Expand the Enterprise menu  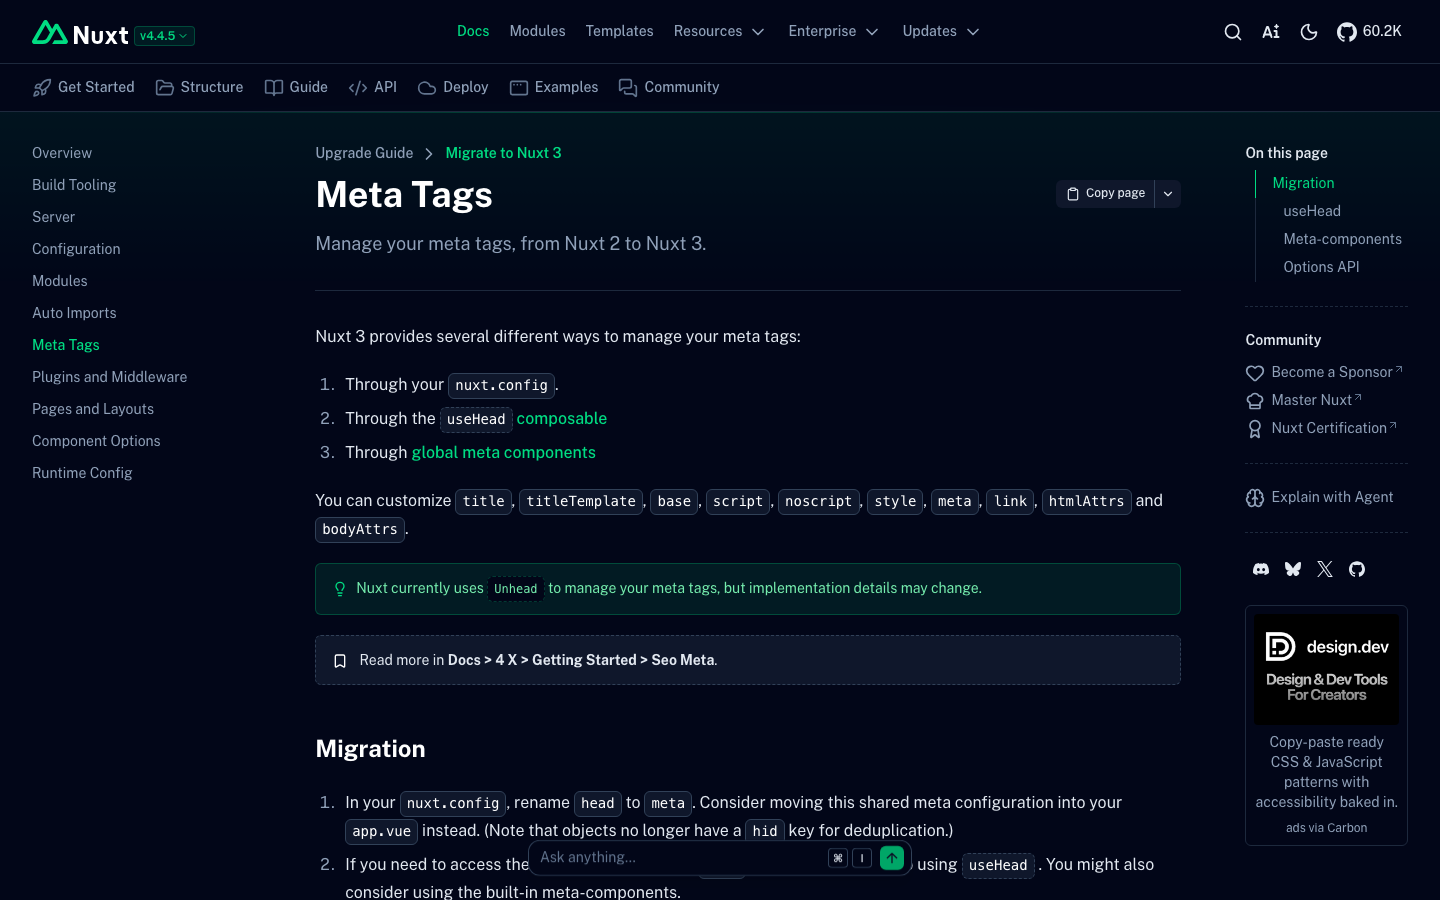tap(833, 31)
